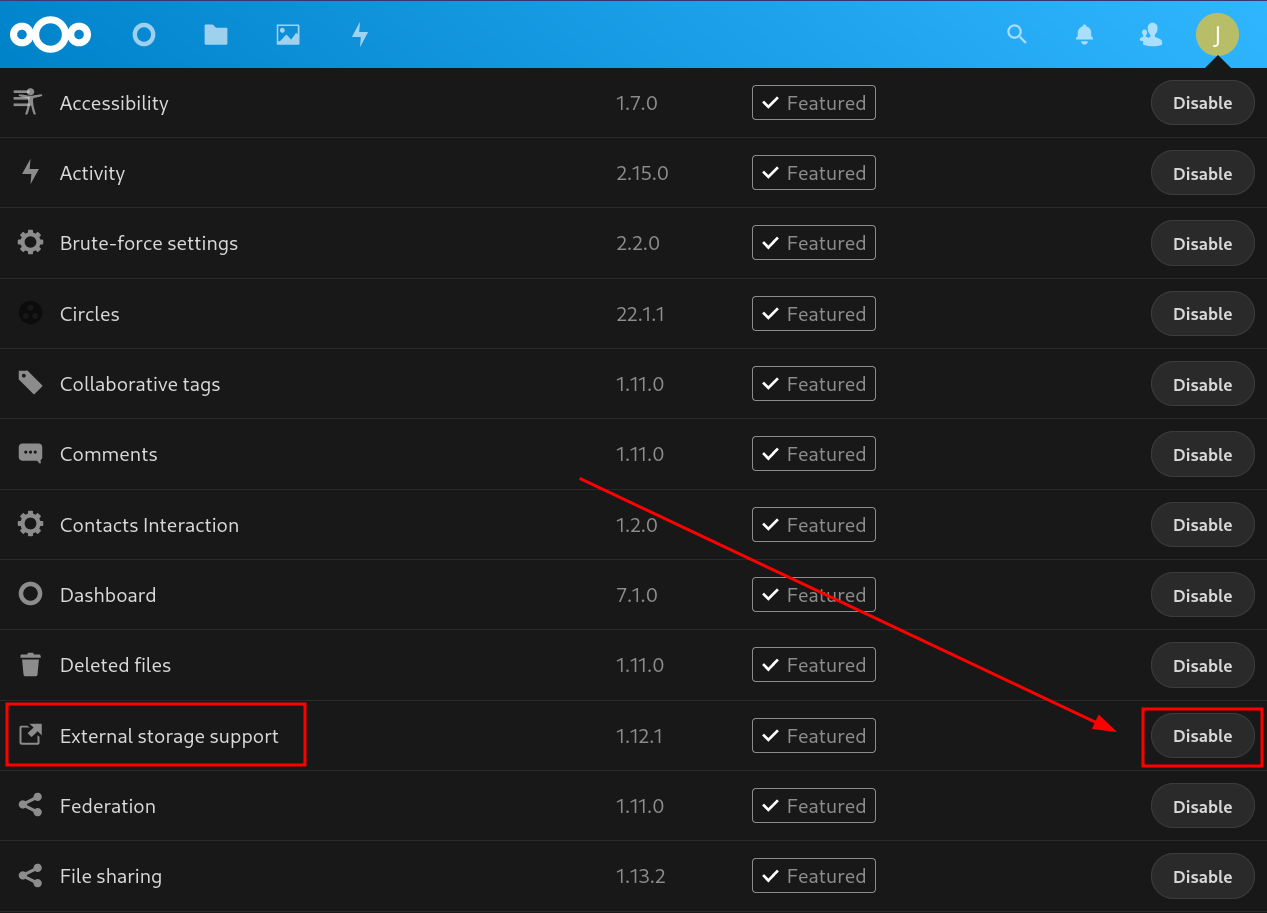This screenshot has width=1267, height=913.
Task: Disable the Federation app
Action: (x=1202, y=806)
